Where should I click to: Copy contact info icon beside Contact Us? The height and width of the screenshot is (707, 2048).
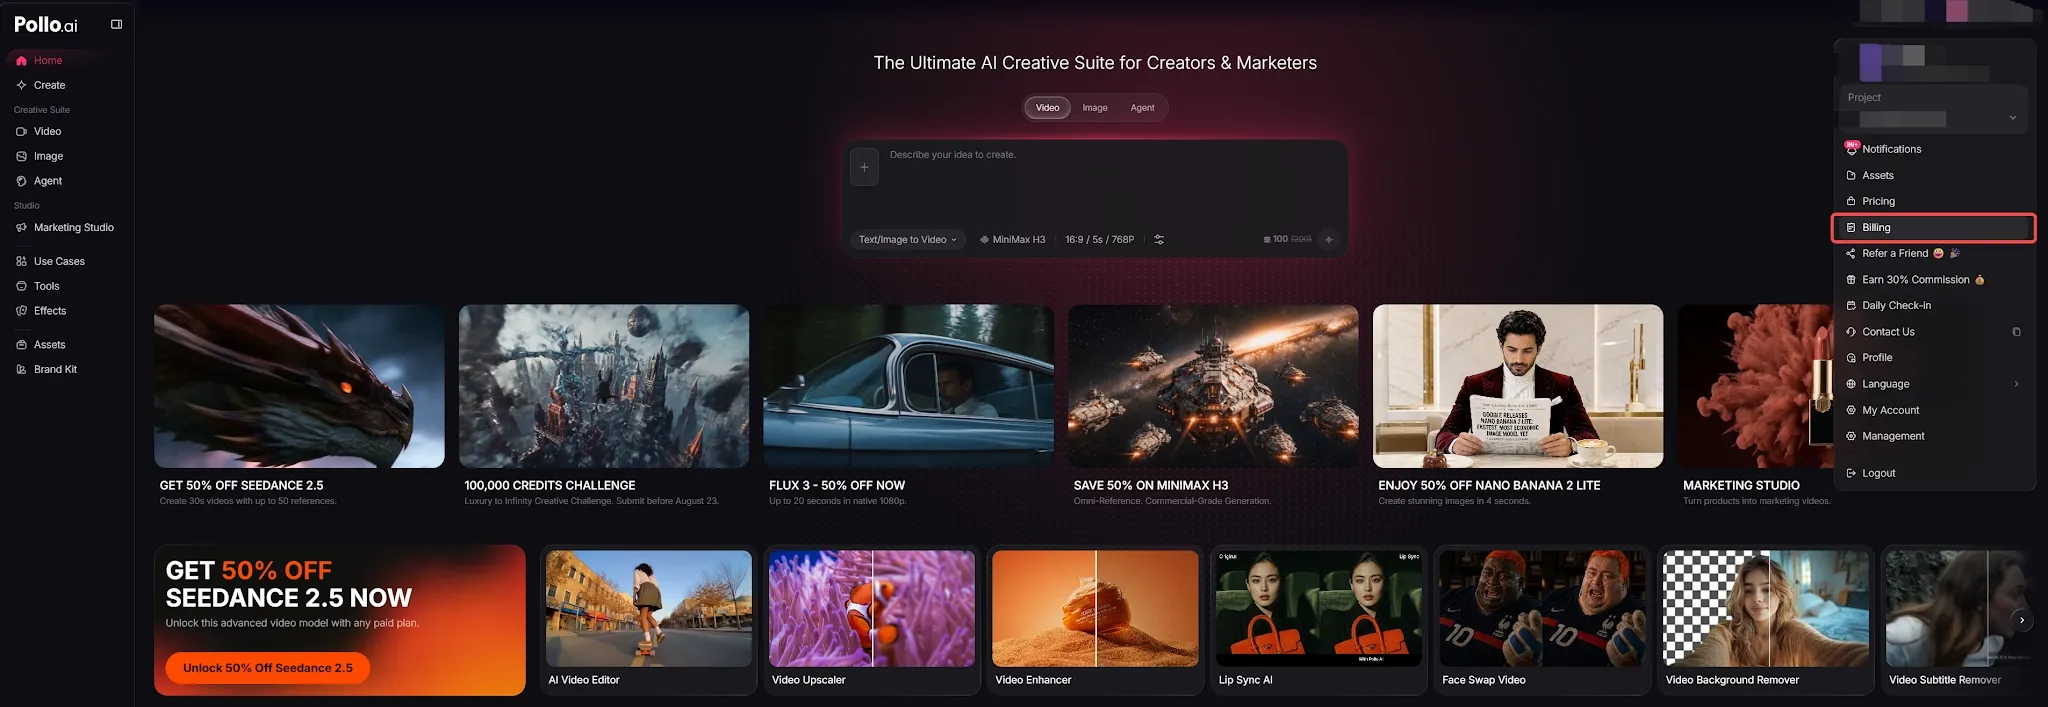[x=2016, y=332]
